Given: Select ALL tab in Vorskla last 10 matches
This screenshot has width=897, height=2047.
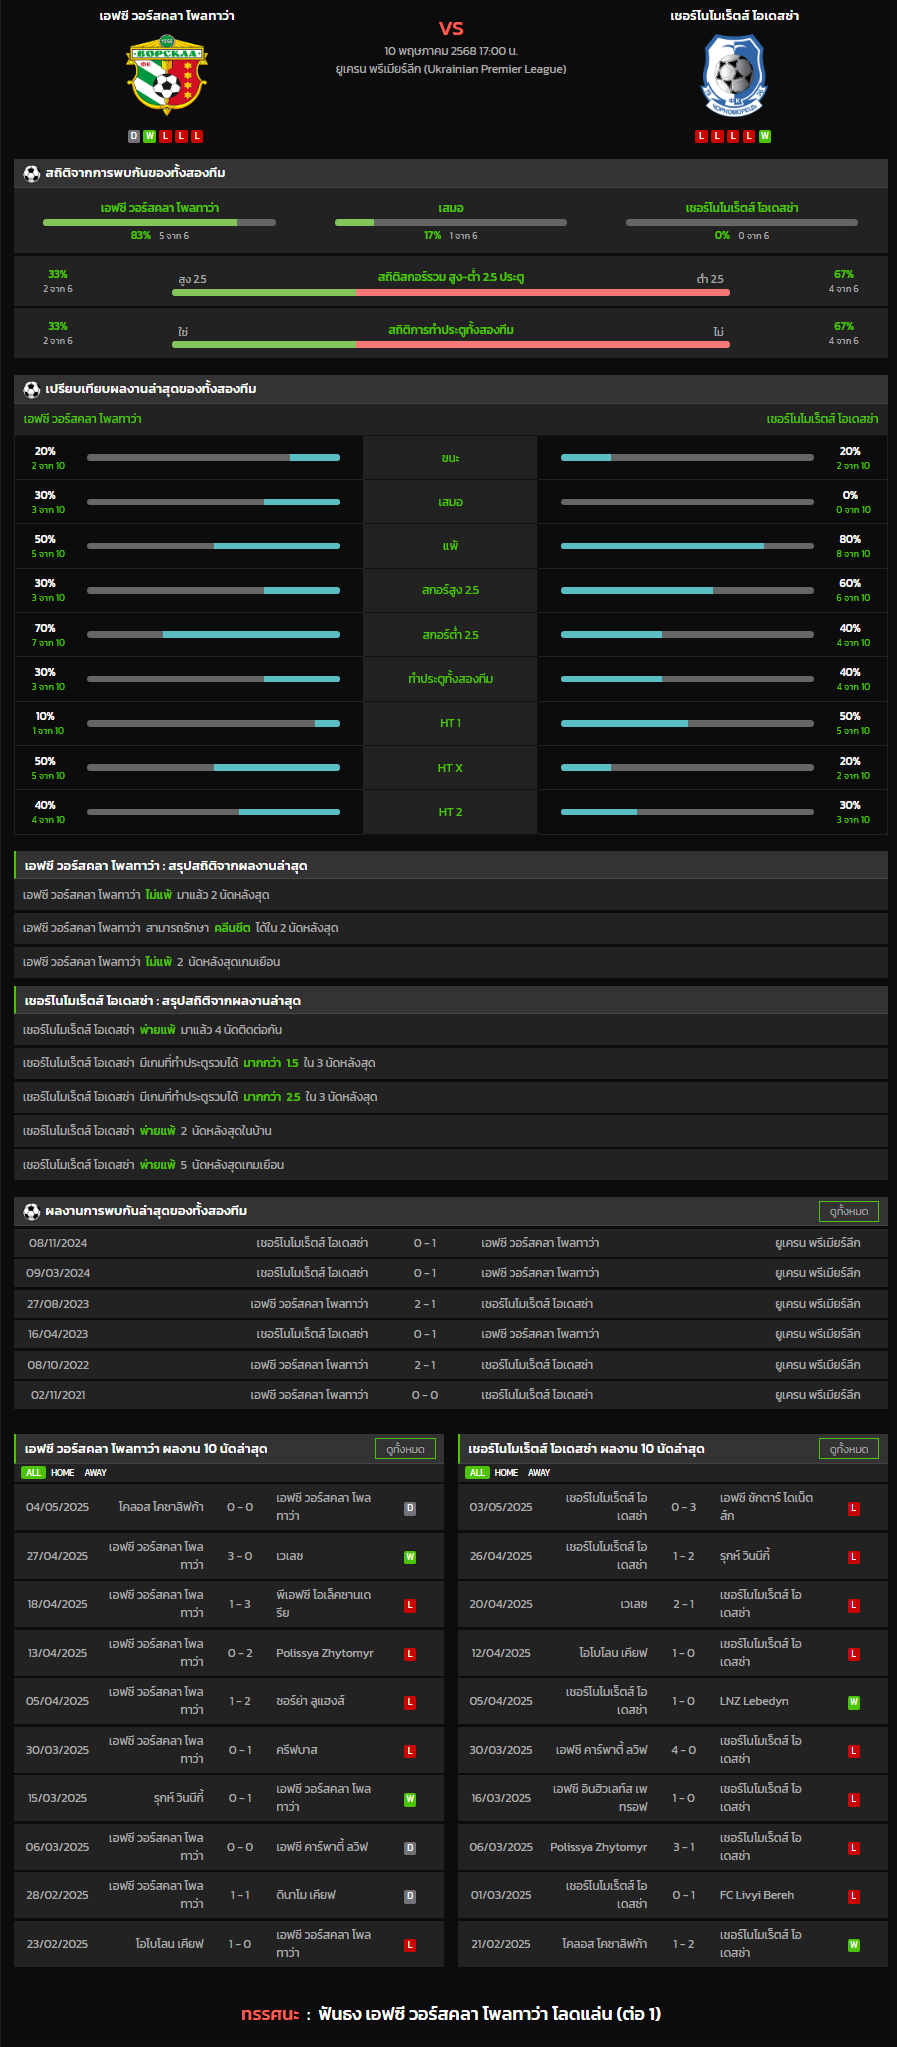Looking at the screenshot, I should click(34, 1472).
